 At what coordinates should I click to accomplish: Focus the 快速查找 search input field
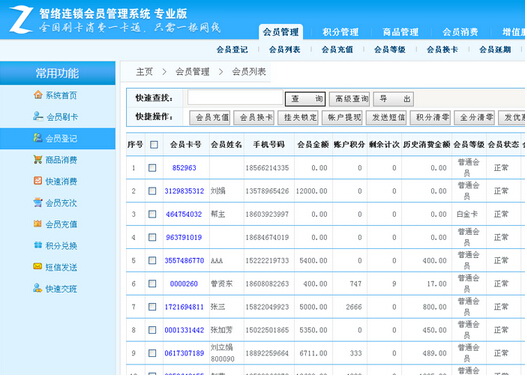[x=235, y=98]
